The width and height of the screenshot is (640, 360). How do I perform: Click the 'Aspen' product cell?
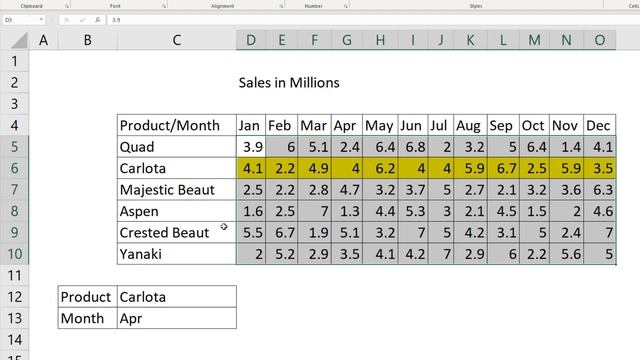point(177,211)
